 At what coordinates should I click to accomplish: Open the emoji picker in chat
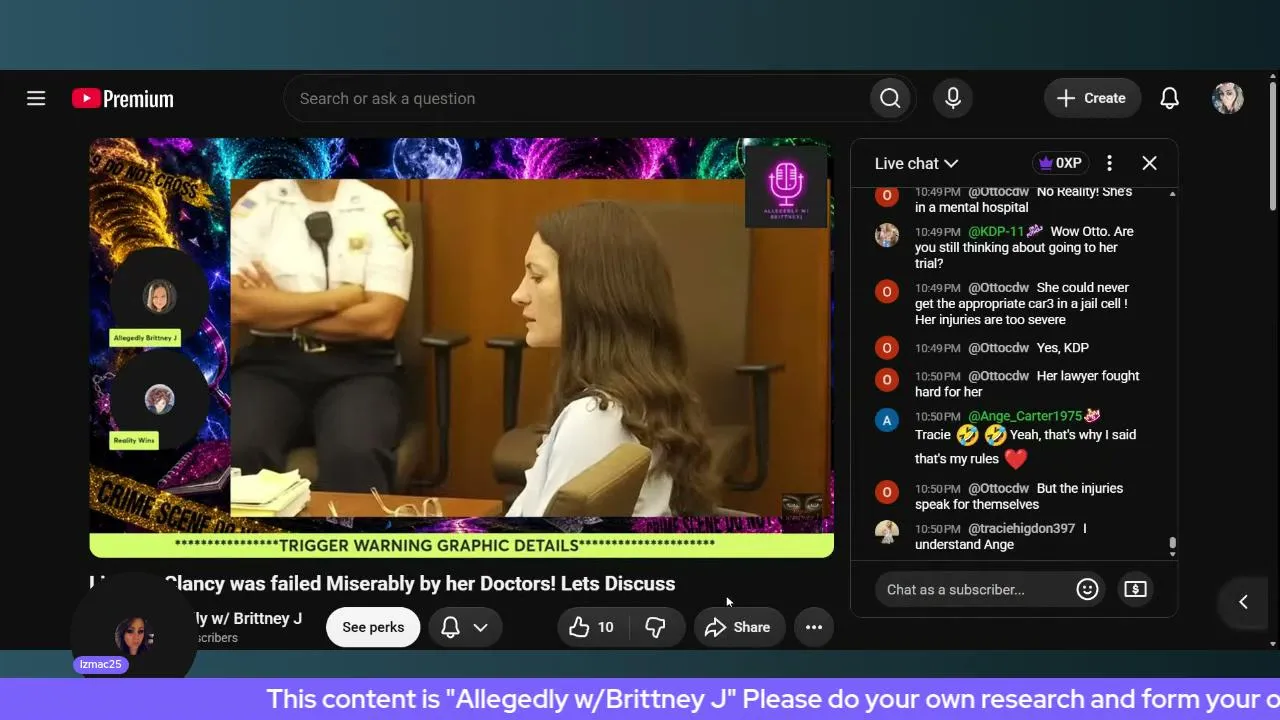point(1087,589)
